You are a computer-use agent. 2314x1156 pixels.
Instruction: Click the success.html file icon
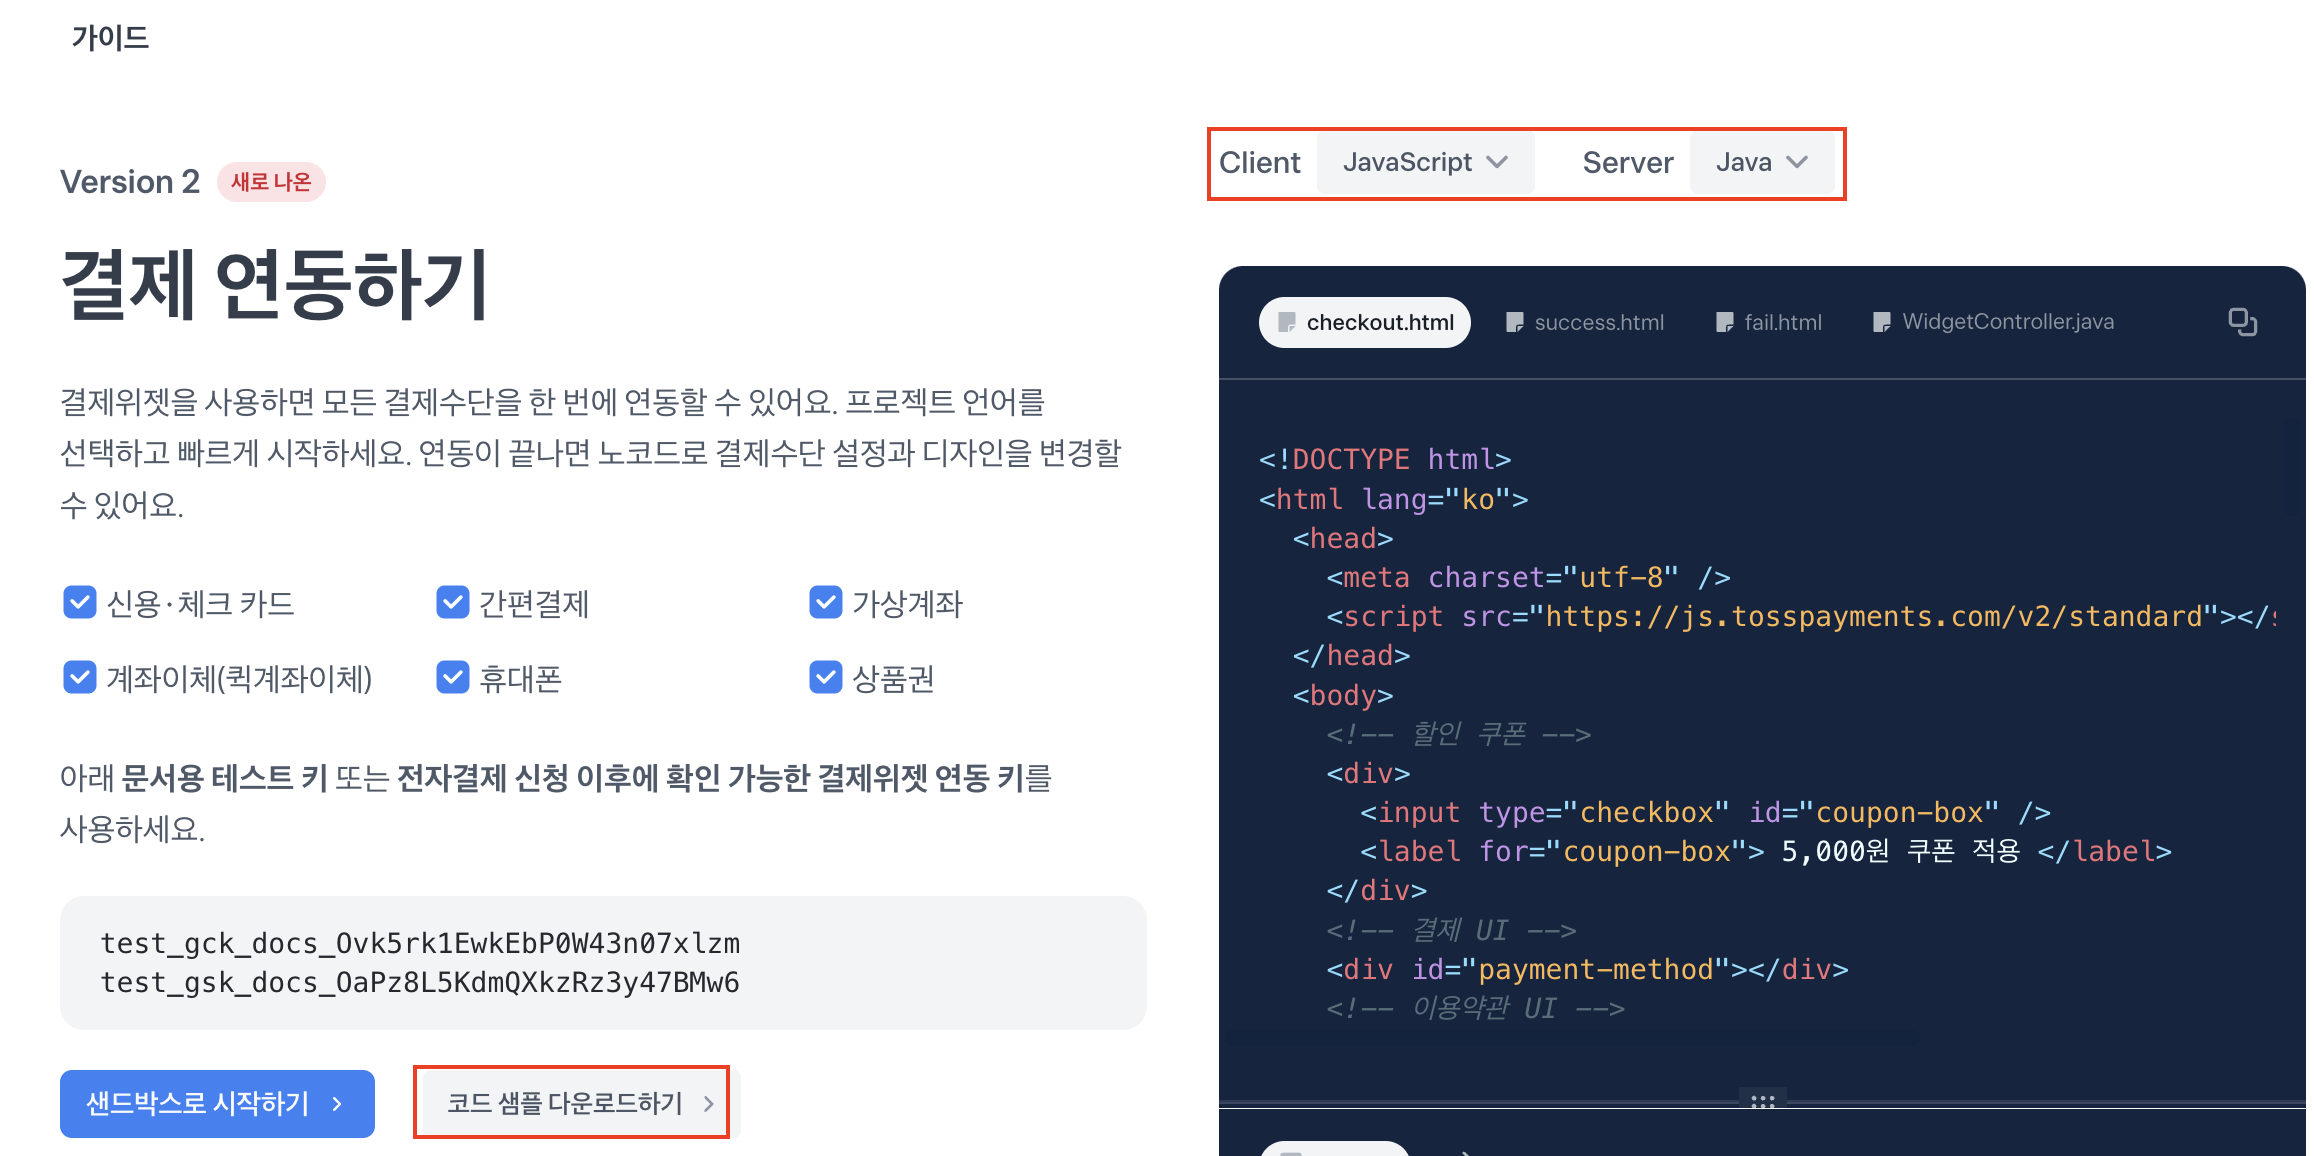pyautogui.click(x=1514, y=322)
